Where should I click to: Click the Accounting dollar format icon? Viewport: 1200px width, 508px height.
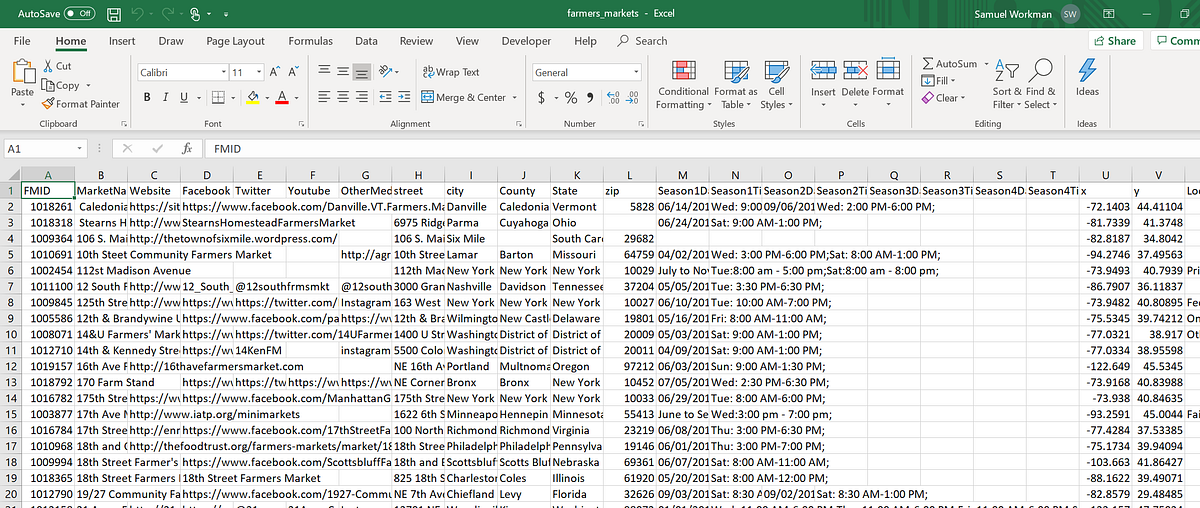(x=542, y=97)
